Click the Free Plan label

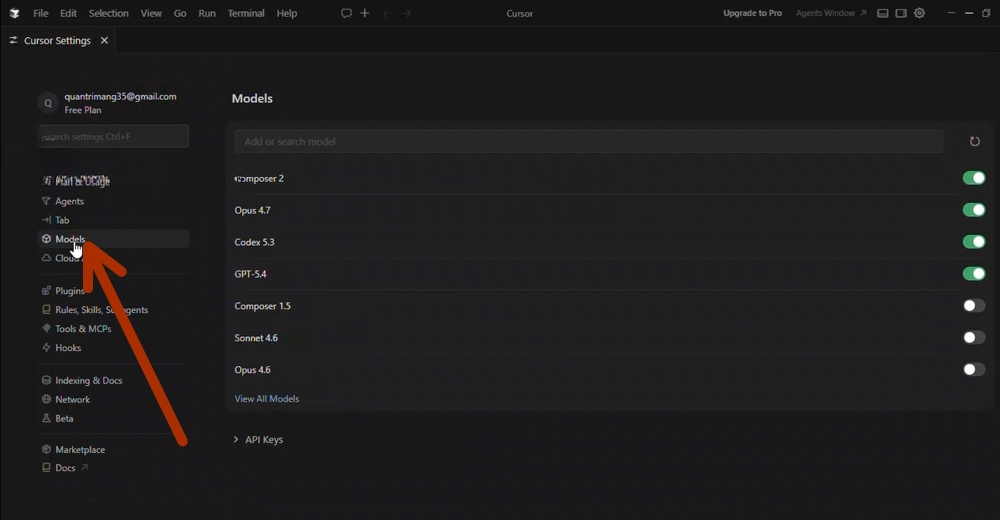coord(83,110)
